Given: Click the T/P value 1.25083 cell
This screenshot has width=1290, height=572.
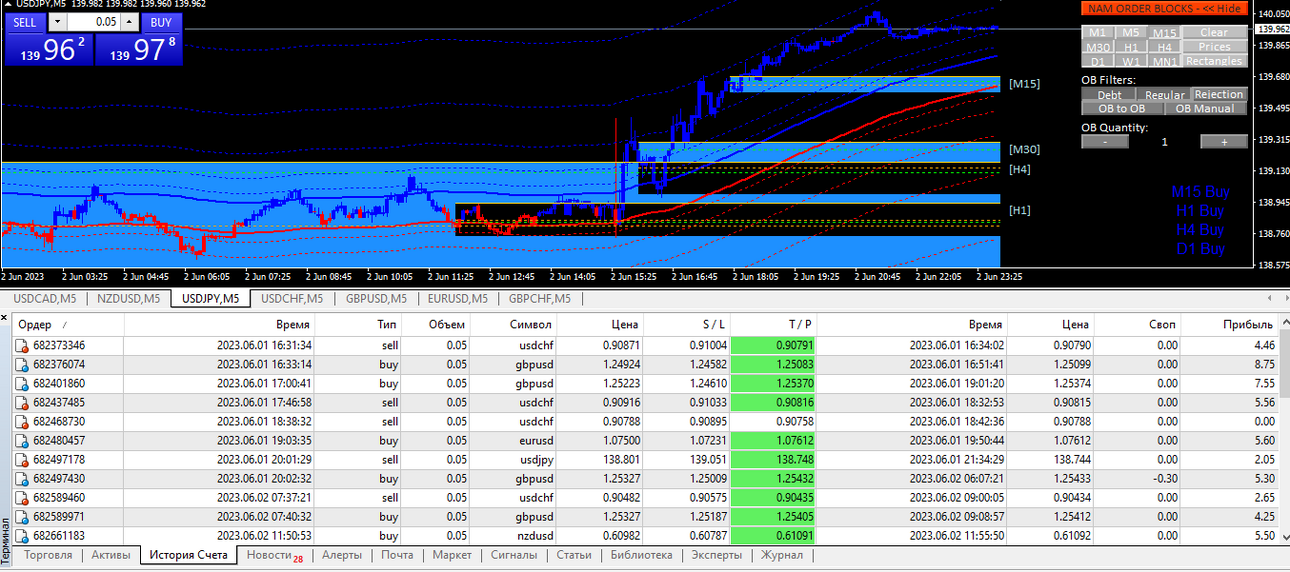Looking at the screenshot, I should pyautogui.click(x=774, y=364).
